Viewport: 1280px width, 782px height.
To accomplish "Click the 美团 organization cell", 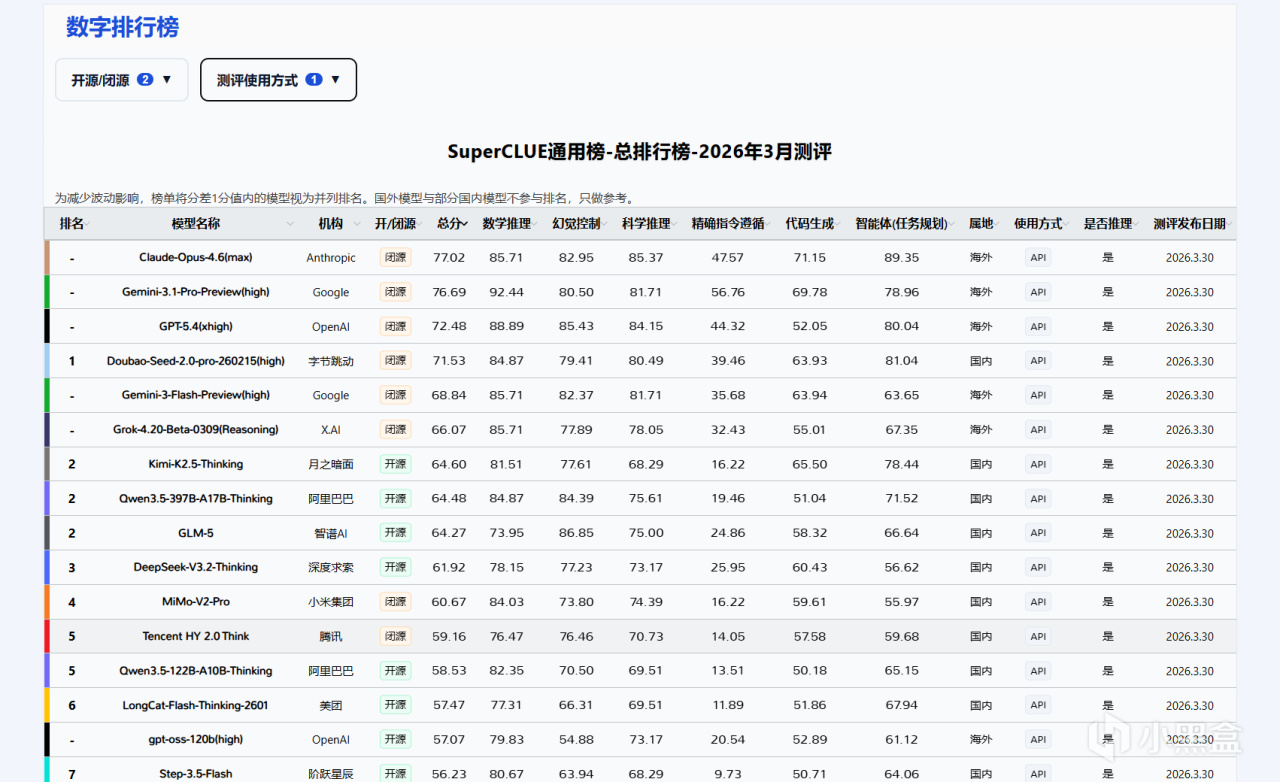I will pos(331,705).
